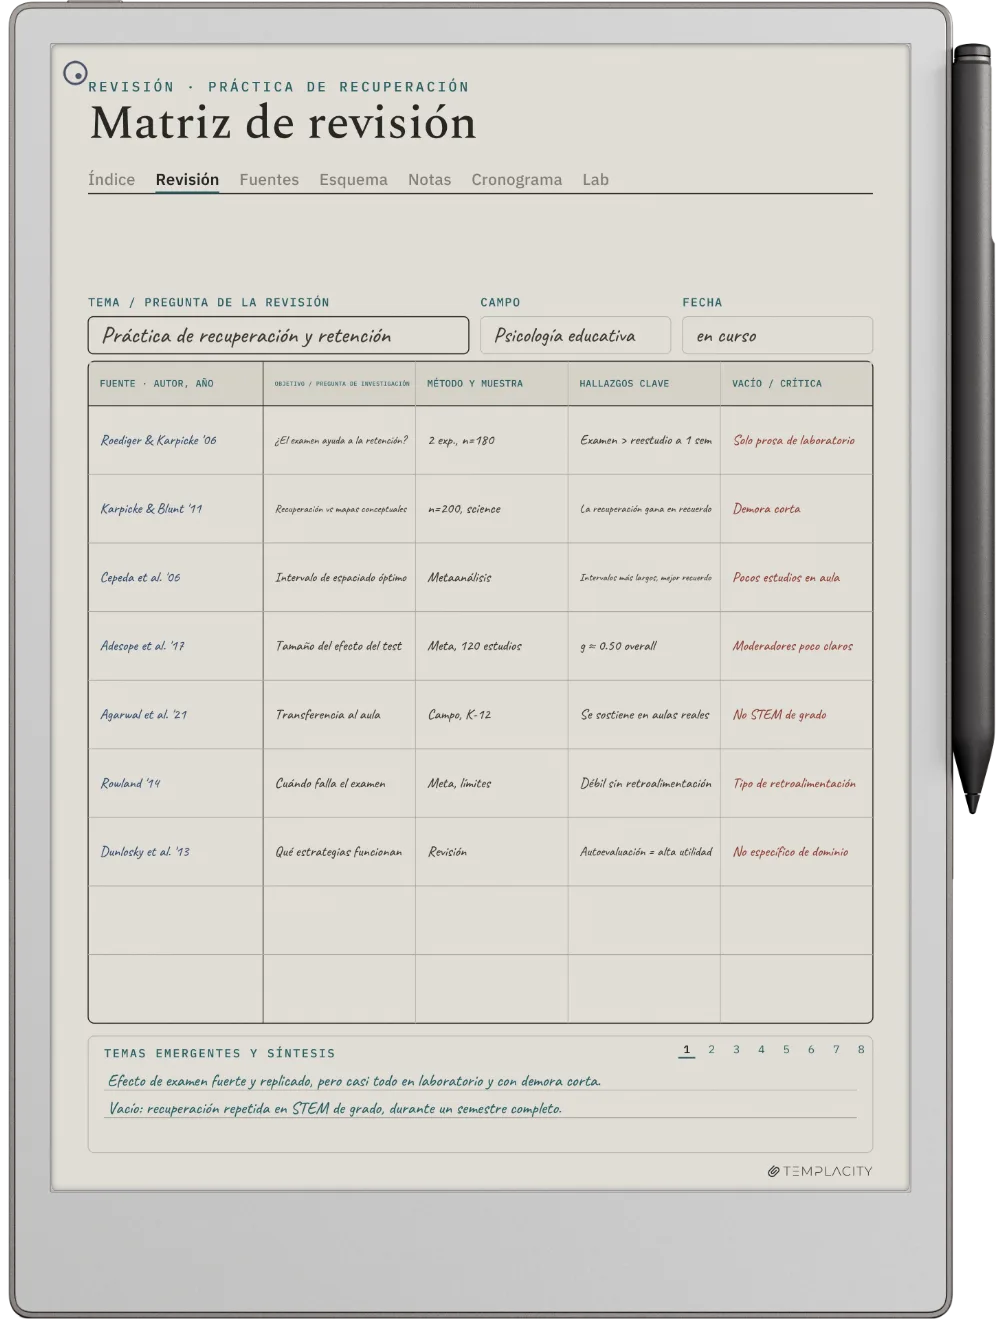The width and height of the screenshot is (1000, 1319).
Task: Select the 'g ≈ 0.50 overall' cell
Action: (644, 646)
